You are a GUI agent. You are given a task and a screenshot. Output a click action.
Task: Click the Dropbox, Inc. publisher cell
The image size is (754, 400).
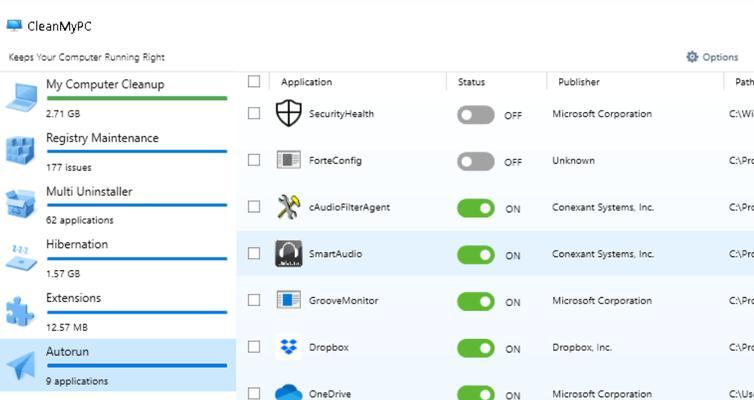(x=582, y=347)
